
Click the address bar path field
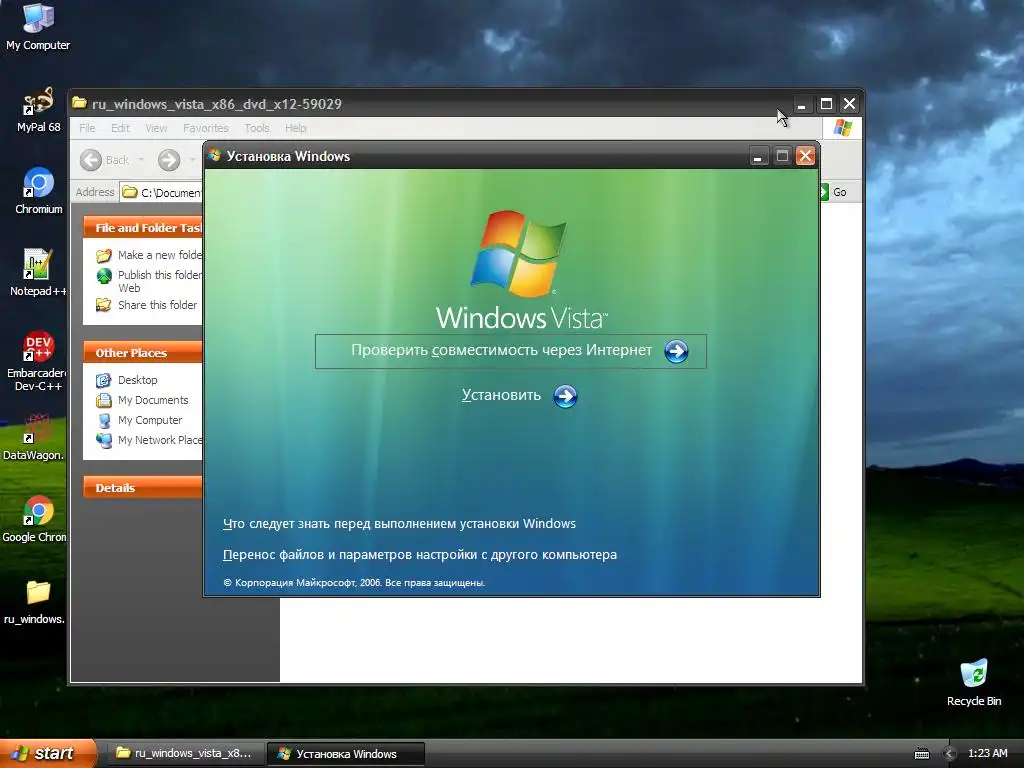162,192
